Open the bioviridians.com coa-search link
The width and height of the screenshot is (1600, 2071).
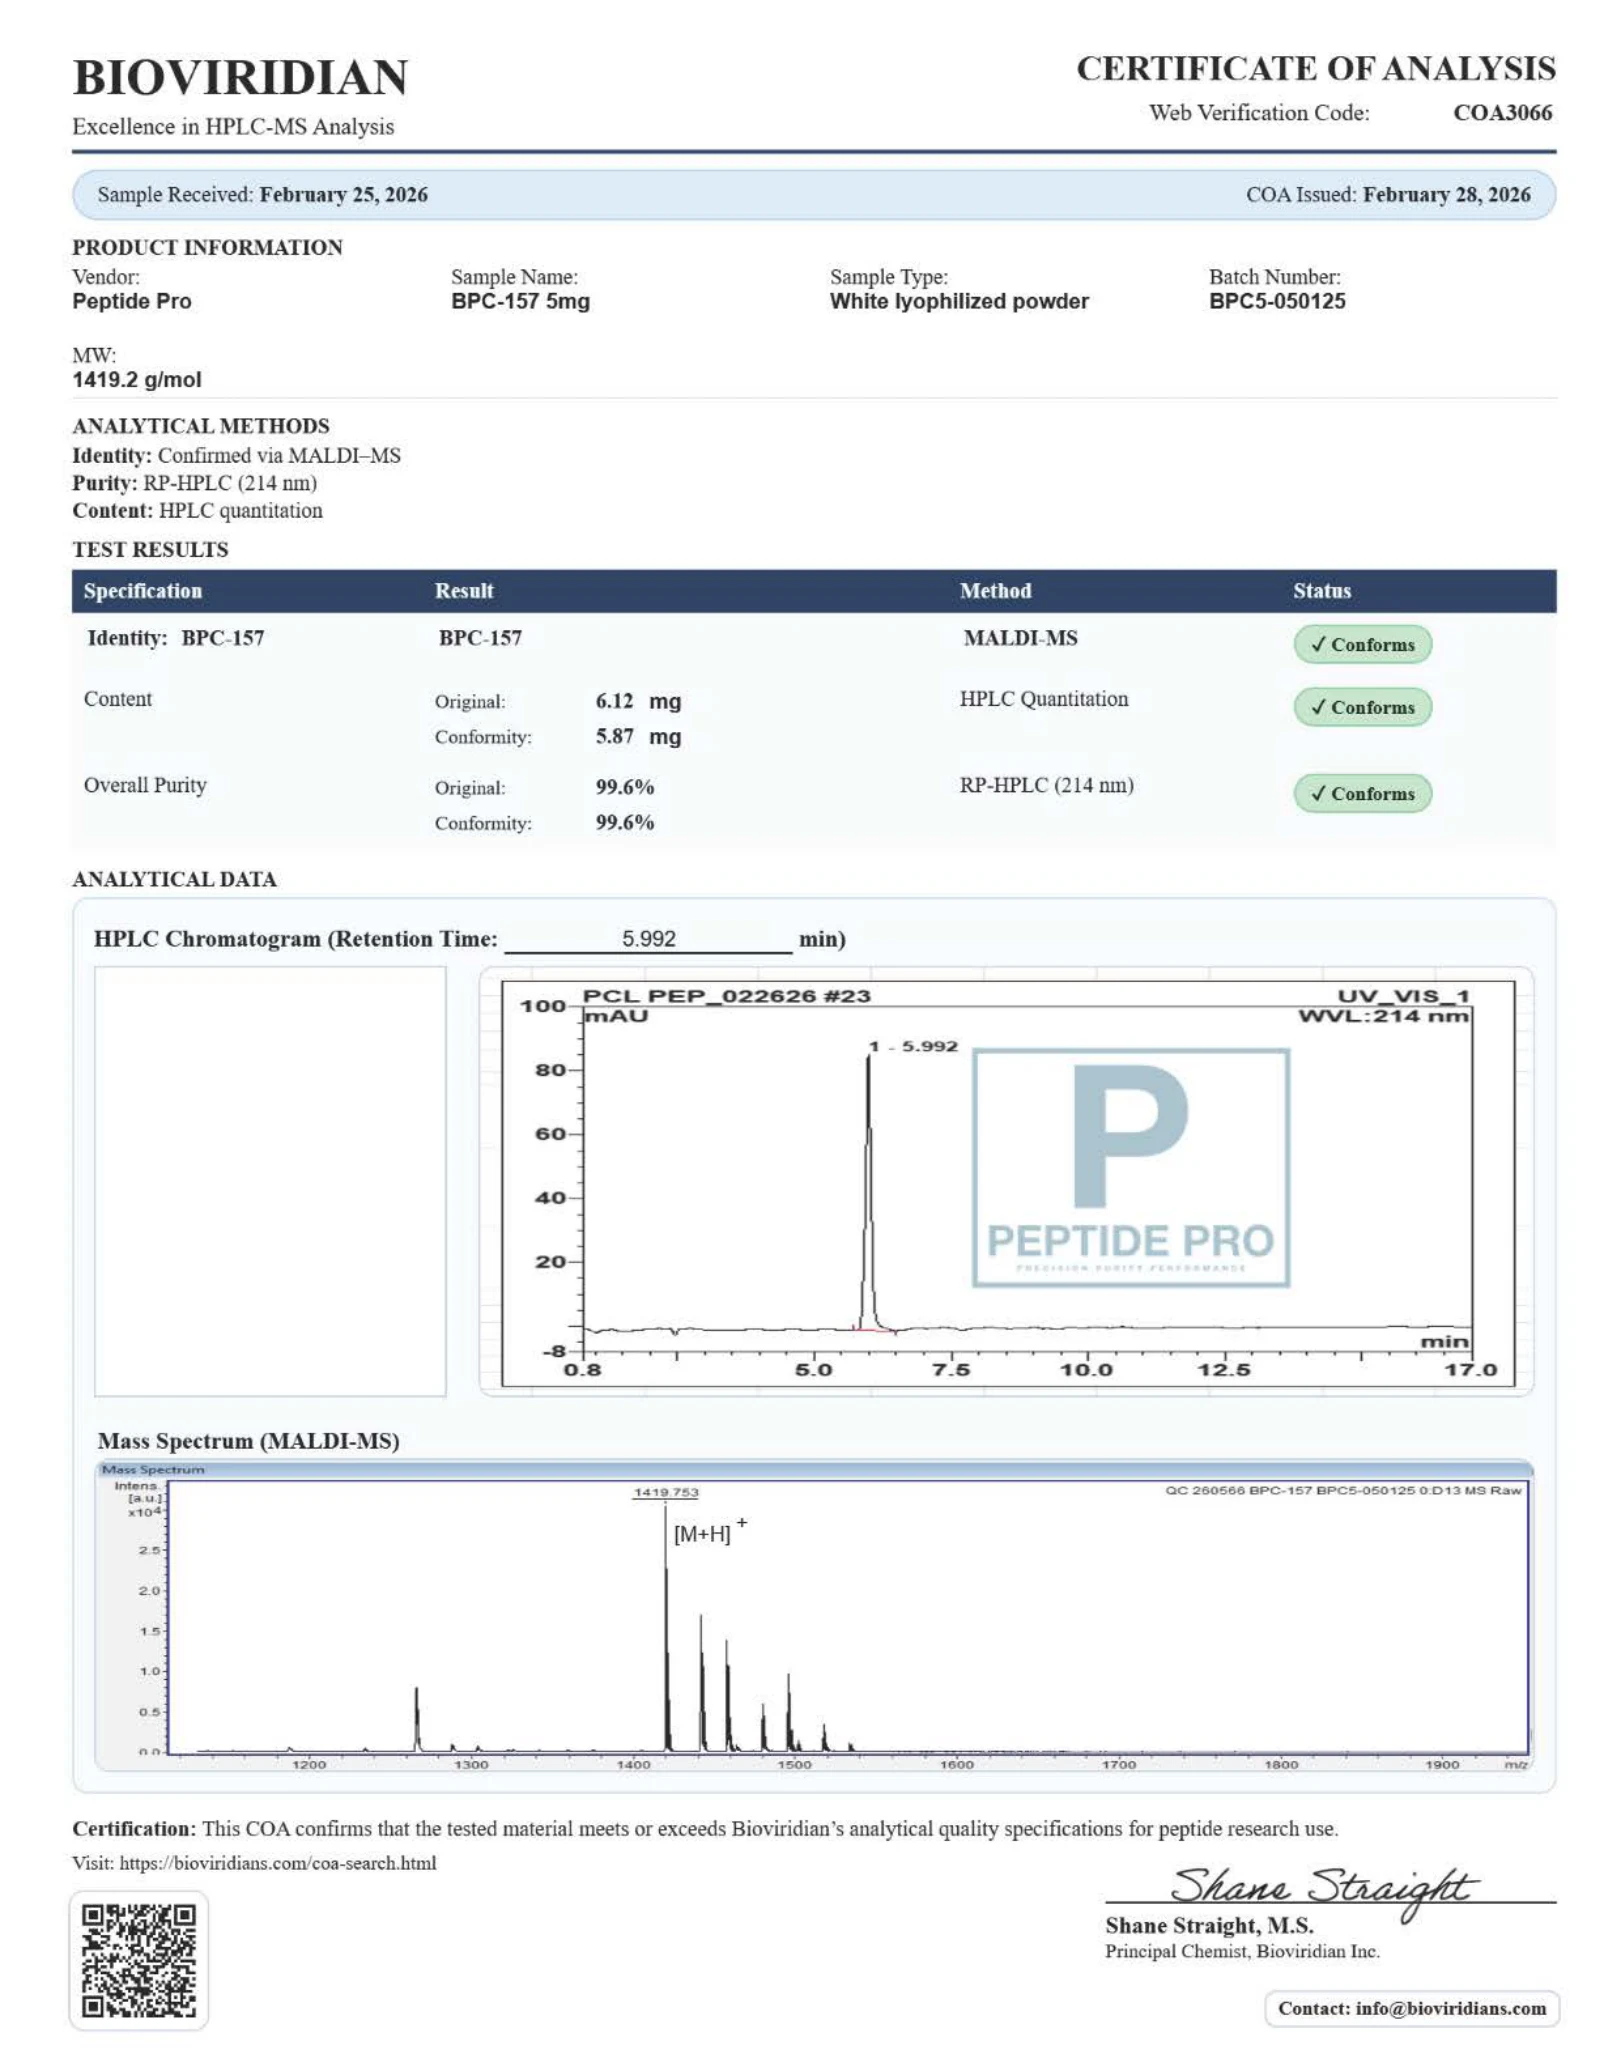coord(278,1862)
